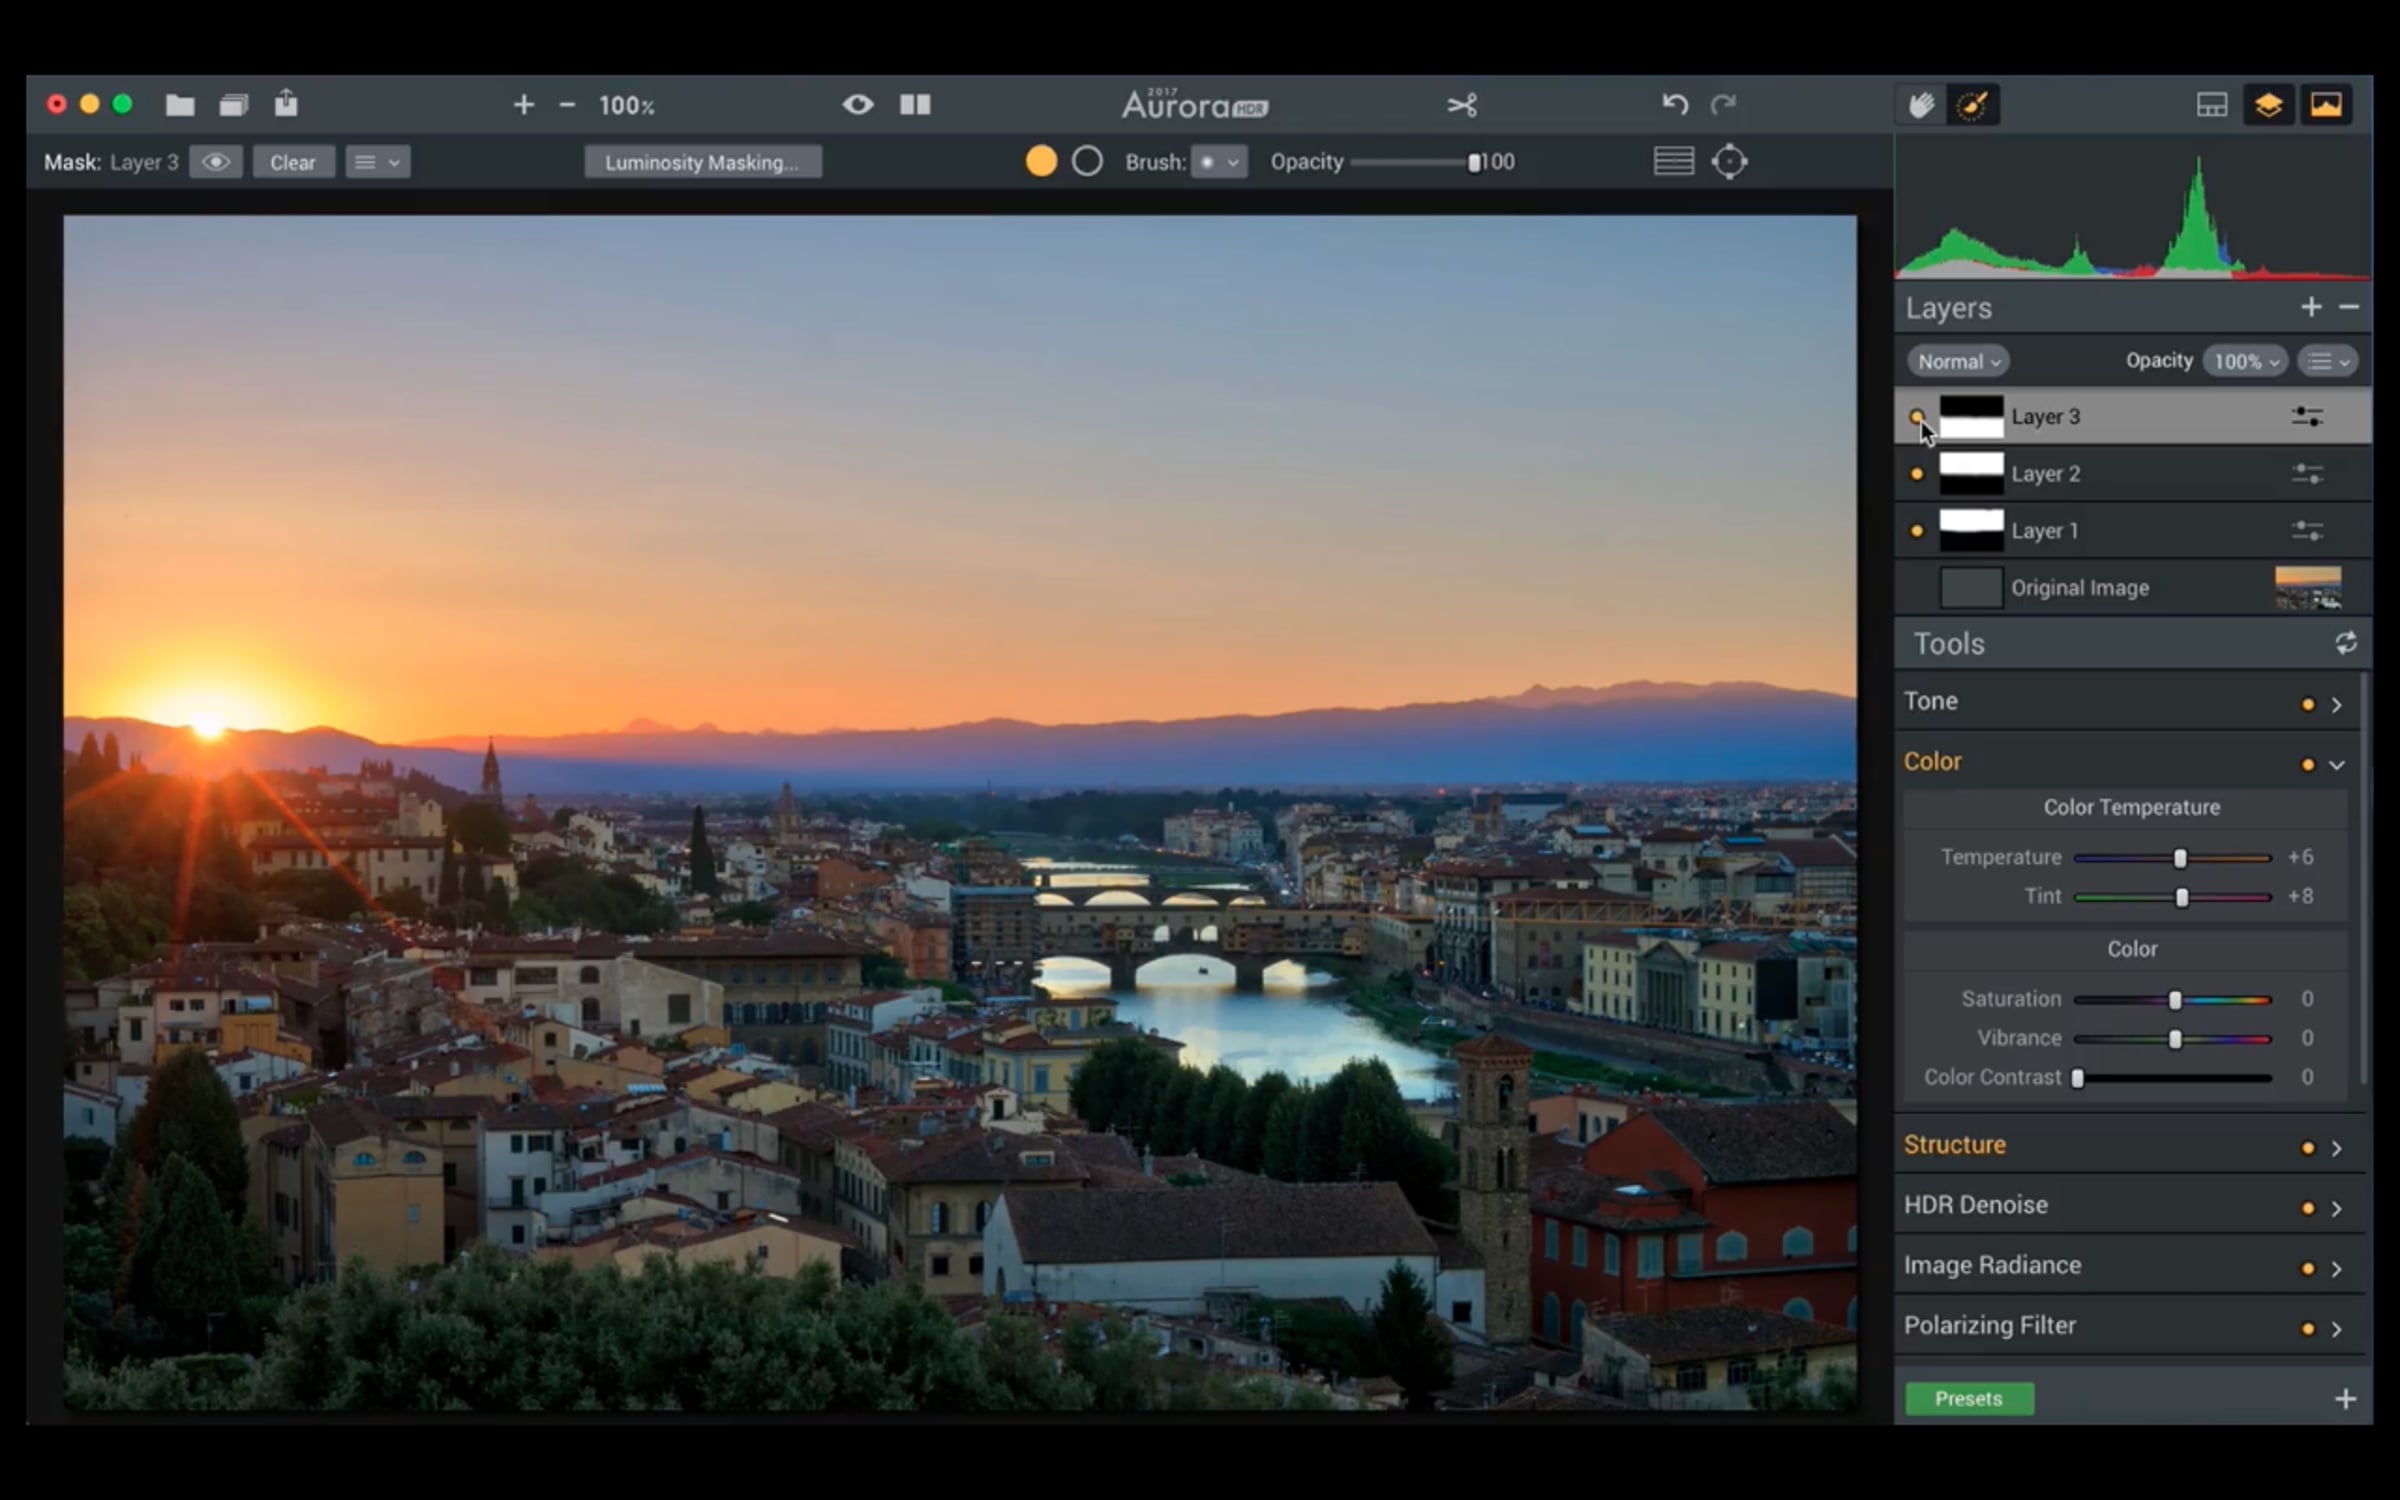The height and width of the screenshot is (1500, 2400).
Task: Open the Brush size dropdown
Action: tap(1219, 162)
